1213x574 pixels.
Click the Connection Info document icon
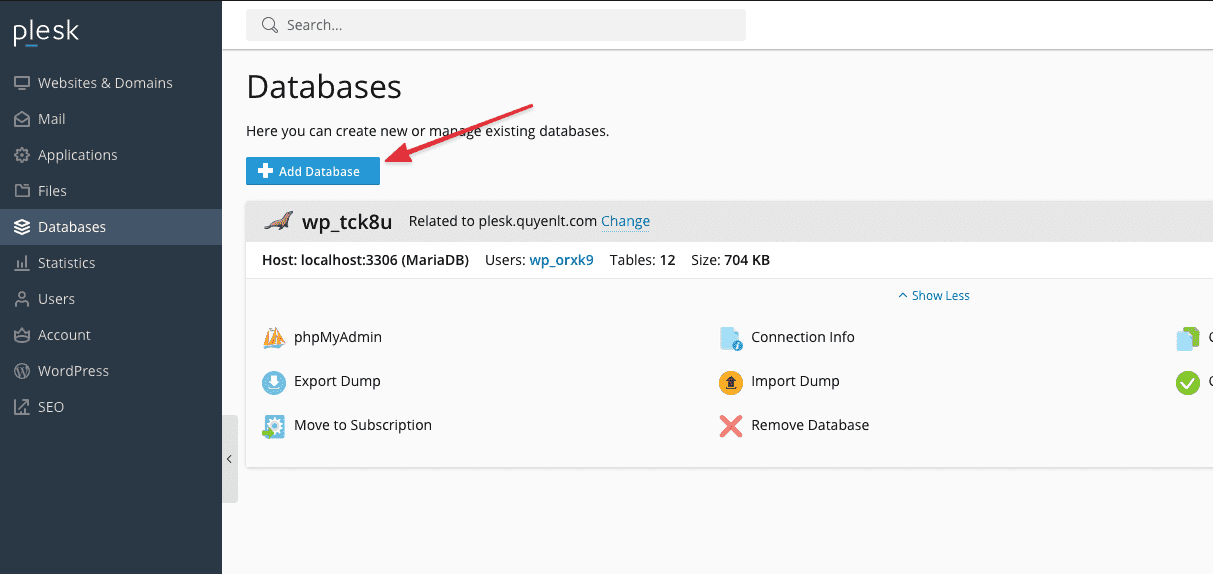[x=731, y=338]
